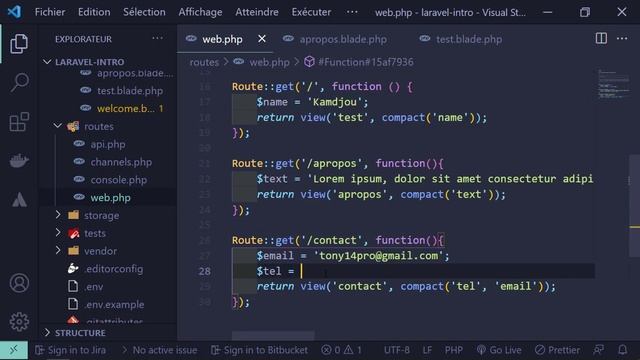Place cursor on line 28 number

point(204,271)
